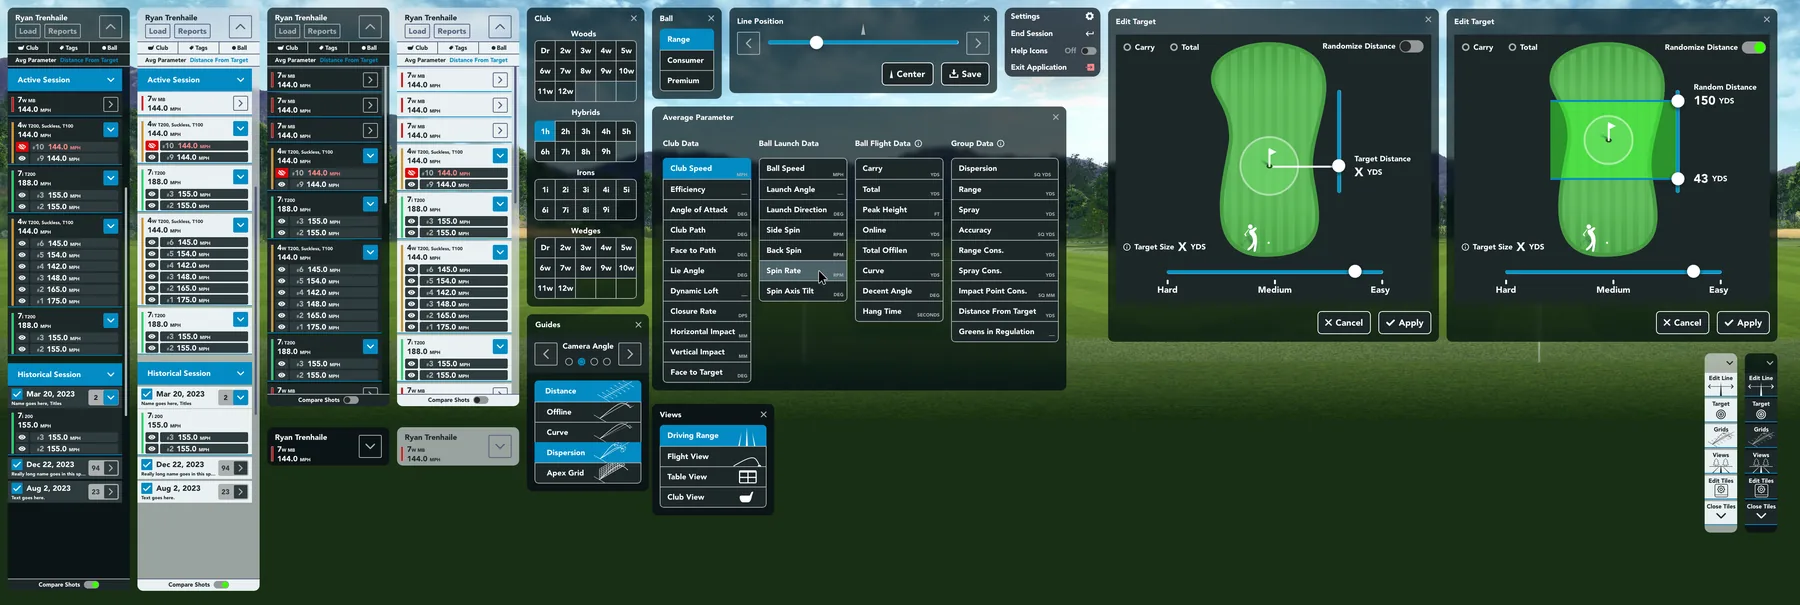The height and width of the screenshot is (605, 1800).
Task: Click the 43 YDS Random Distance handle
Action: (x=1678, y=179)
